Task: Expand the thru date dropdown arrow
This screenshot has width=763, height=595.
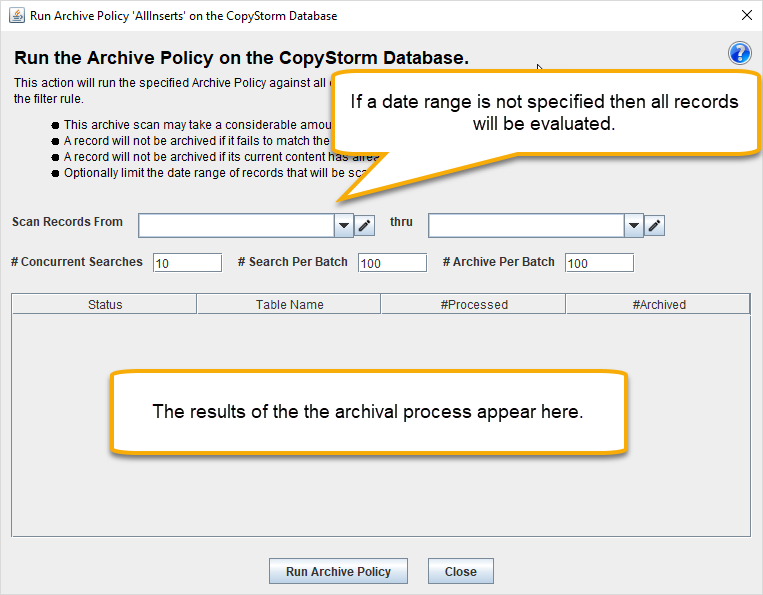Action: point(634,226)
